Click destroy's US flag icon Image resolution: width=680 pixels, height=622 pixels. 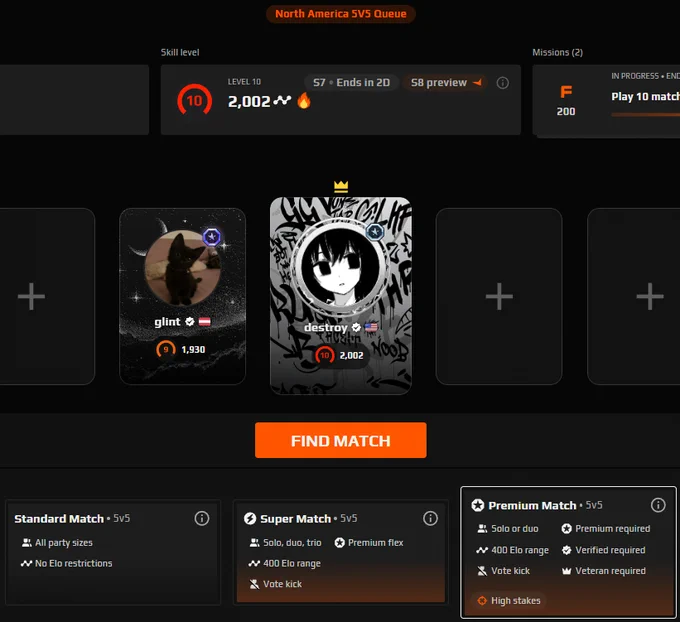(371, 327)
